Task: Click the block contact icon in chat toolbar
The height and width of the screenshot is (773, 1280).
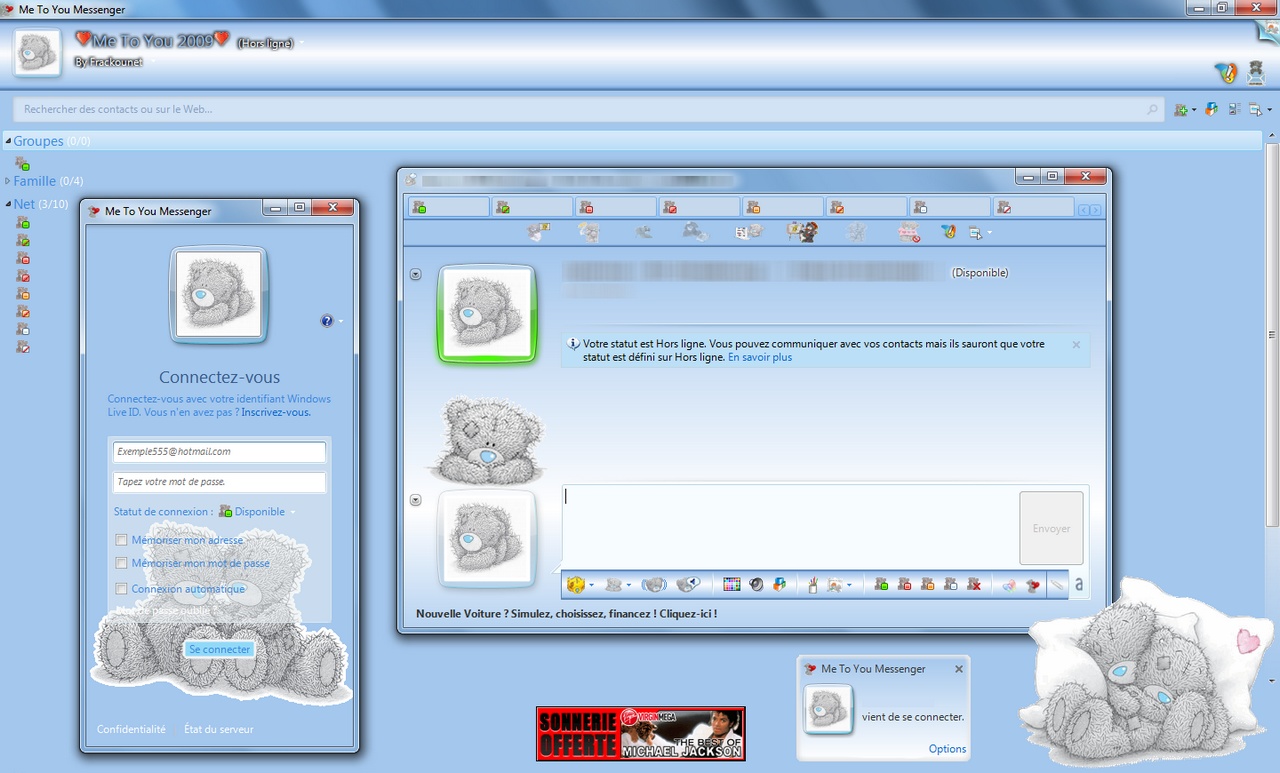Action: [908, 232]
